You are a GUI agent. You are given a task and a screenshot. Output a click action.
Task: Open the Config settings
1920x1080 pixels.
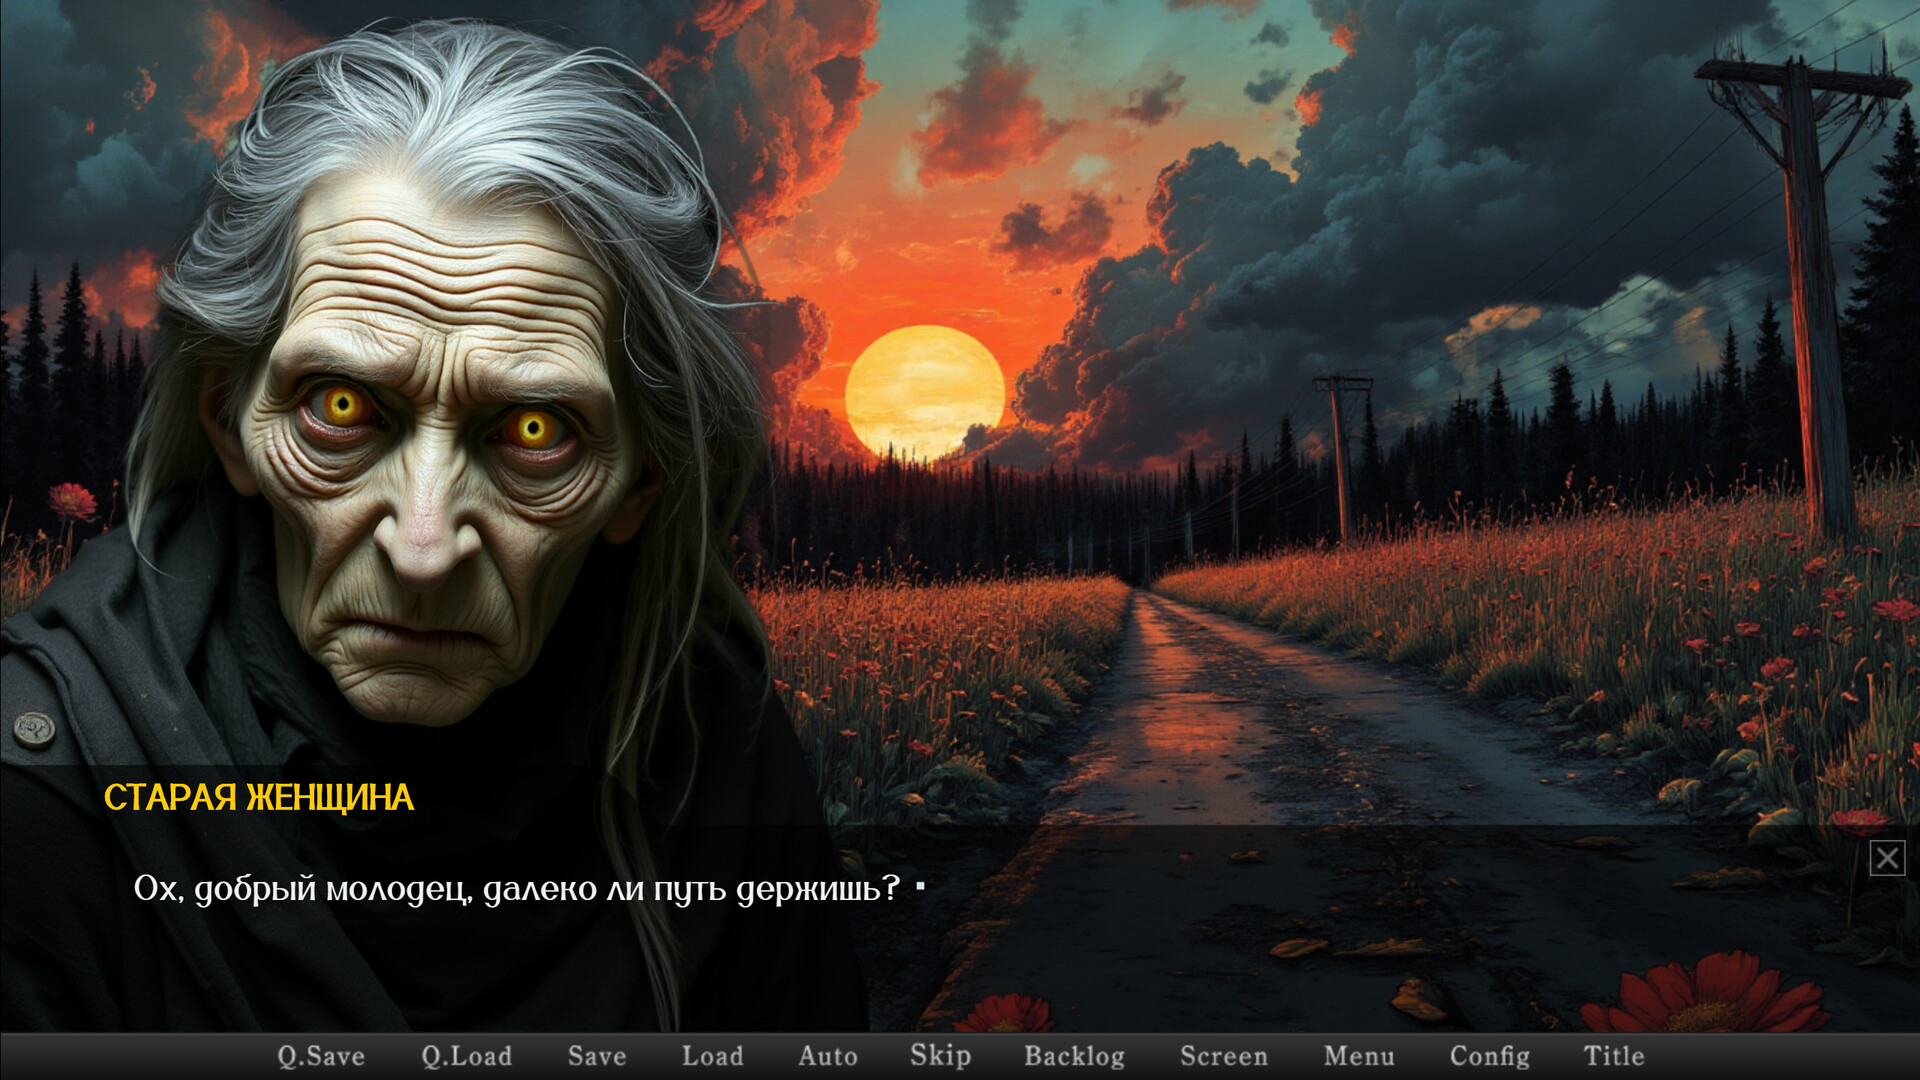[1489, 1056]
